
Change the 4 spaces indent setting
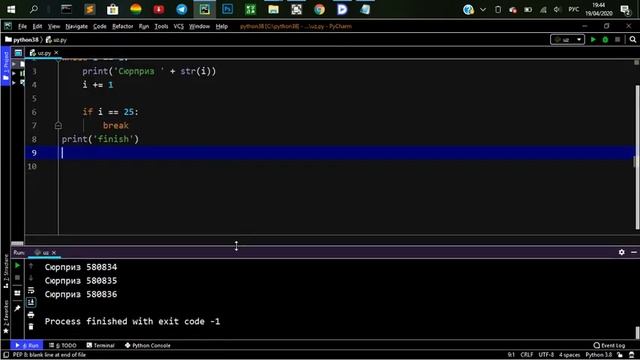(x=569, y=355)
